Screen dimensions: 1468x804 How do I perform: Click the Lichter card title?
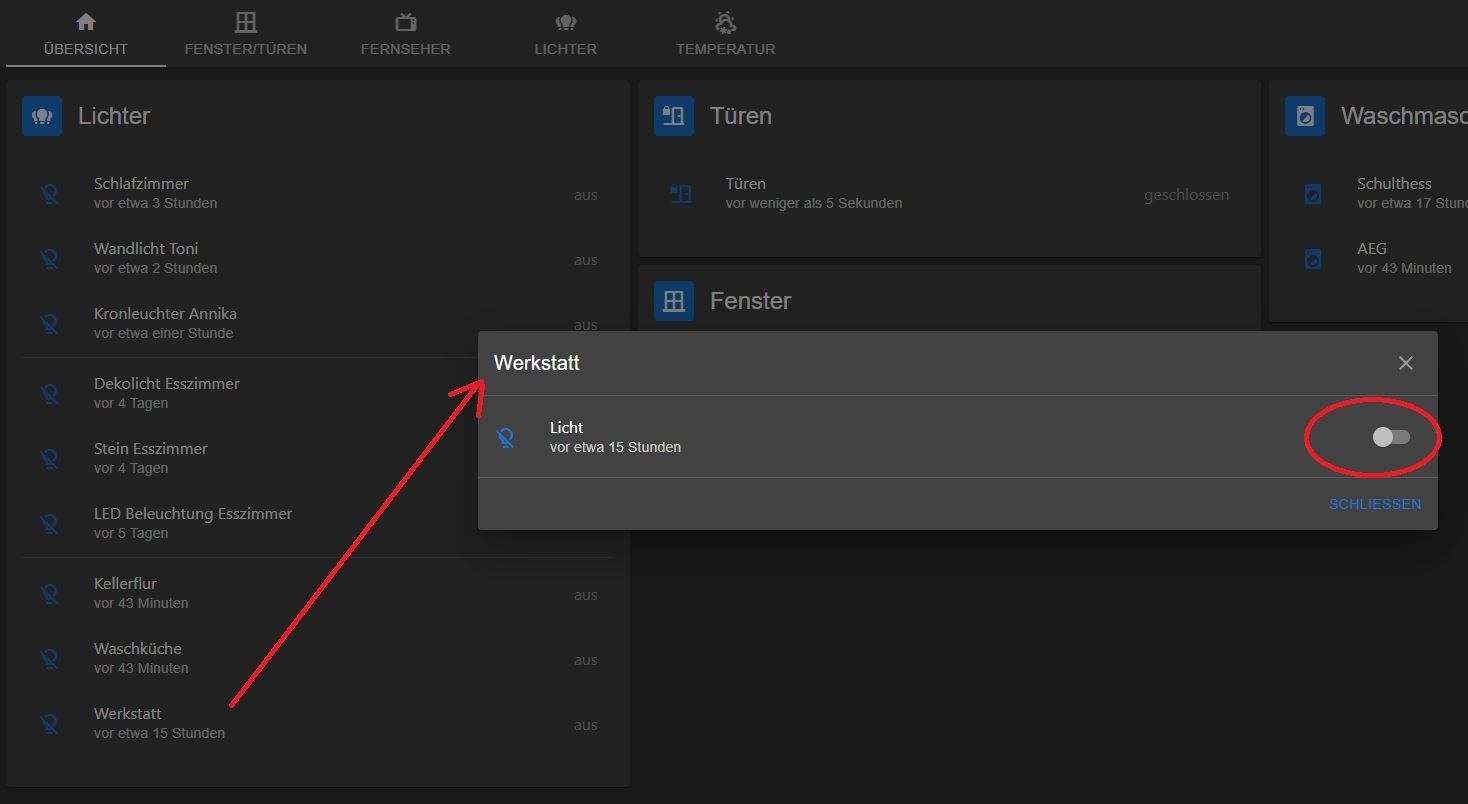click(114, 116)
